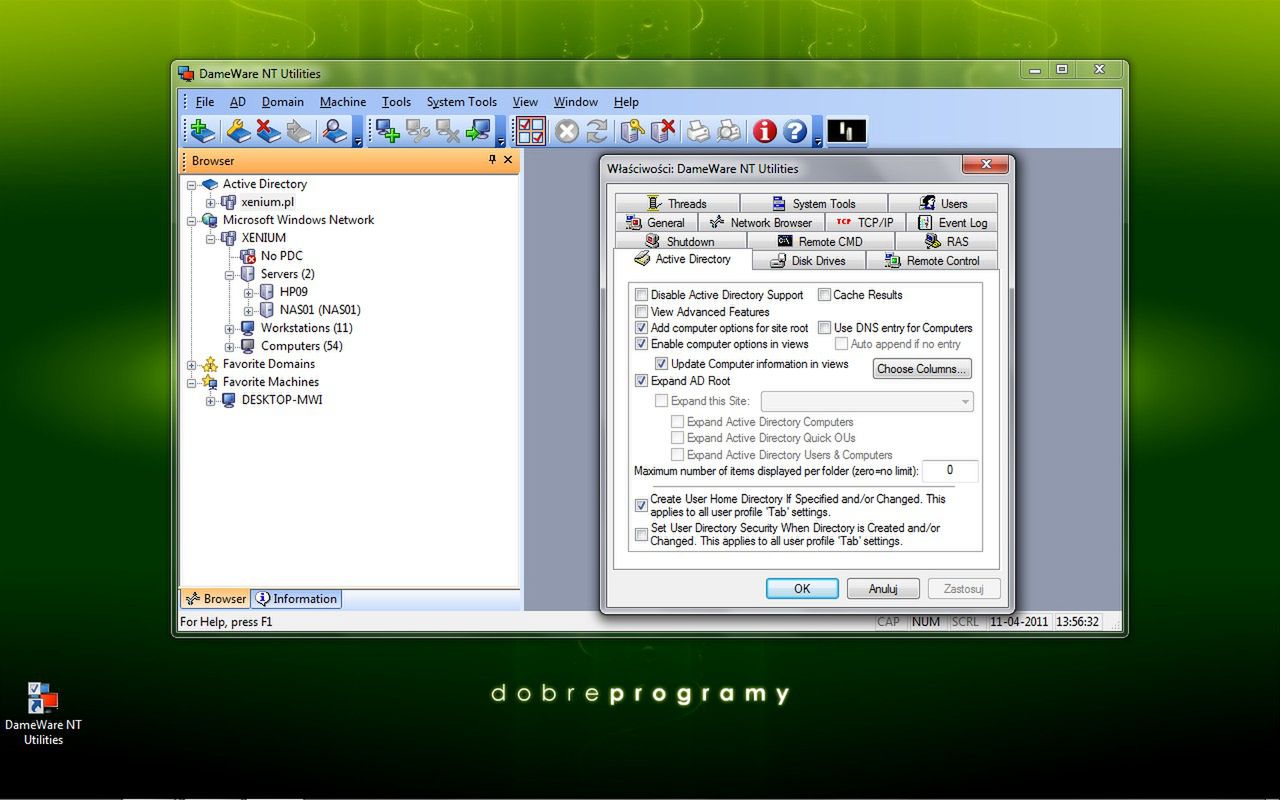Check Set User Directory Security checkbox
Screen dimensions: 1280x800
(642, 535)
